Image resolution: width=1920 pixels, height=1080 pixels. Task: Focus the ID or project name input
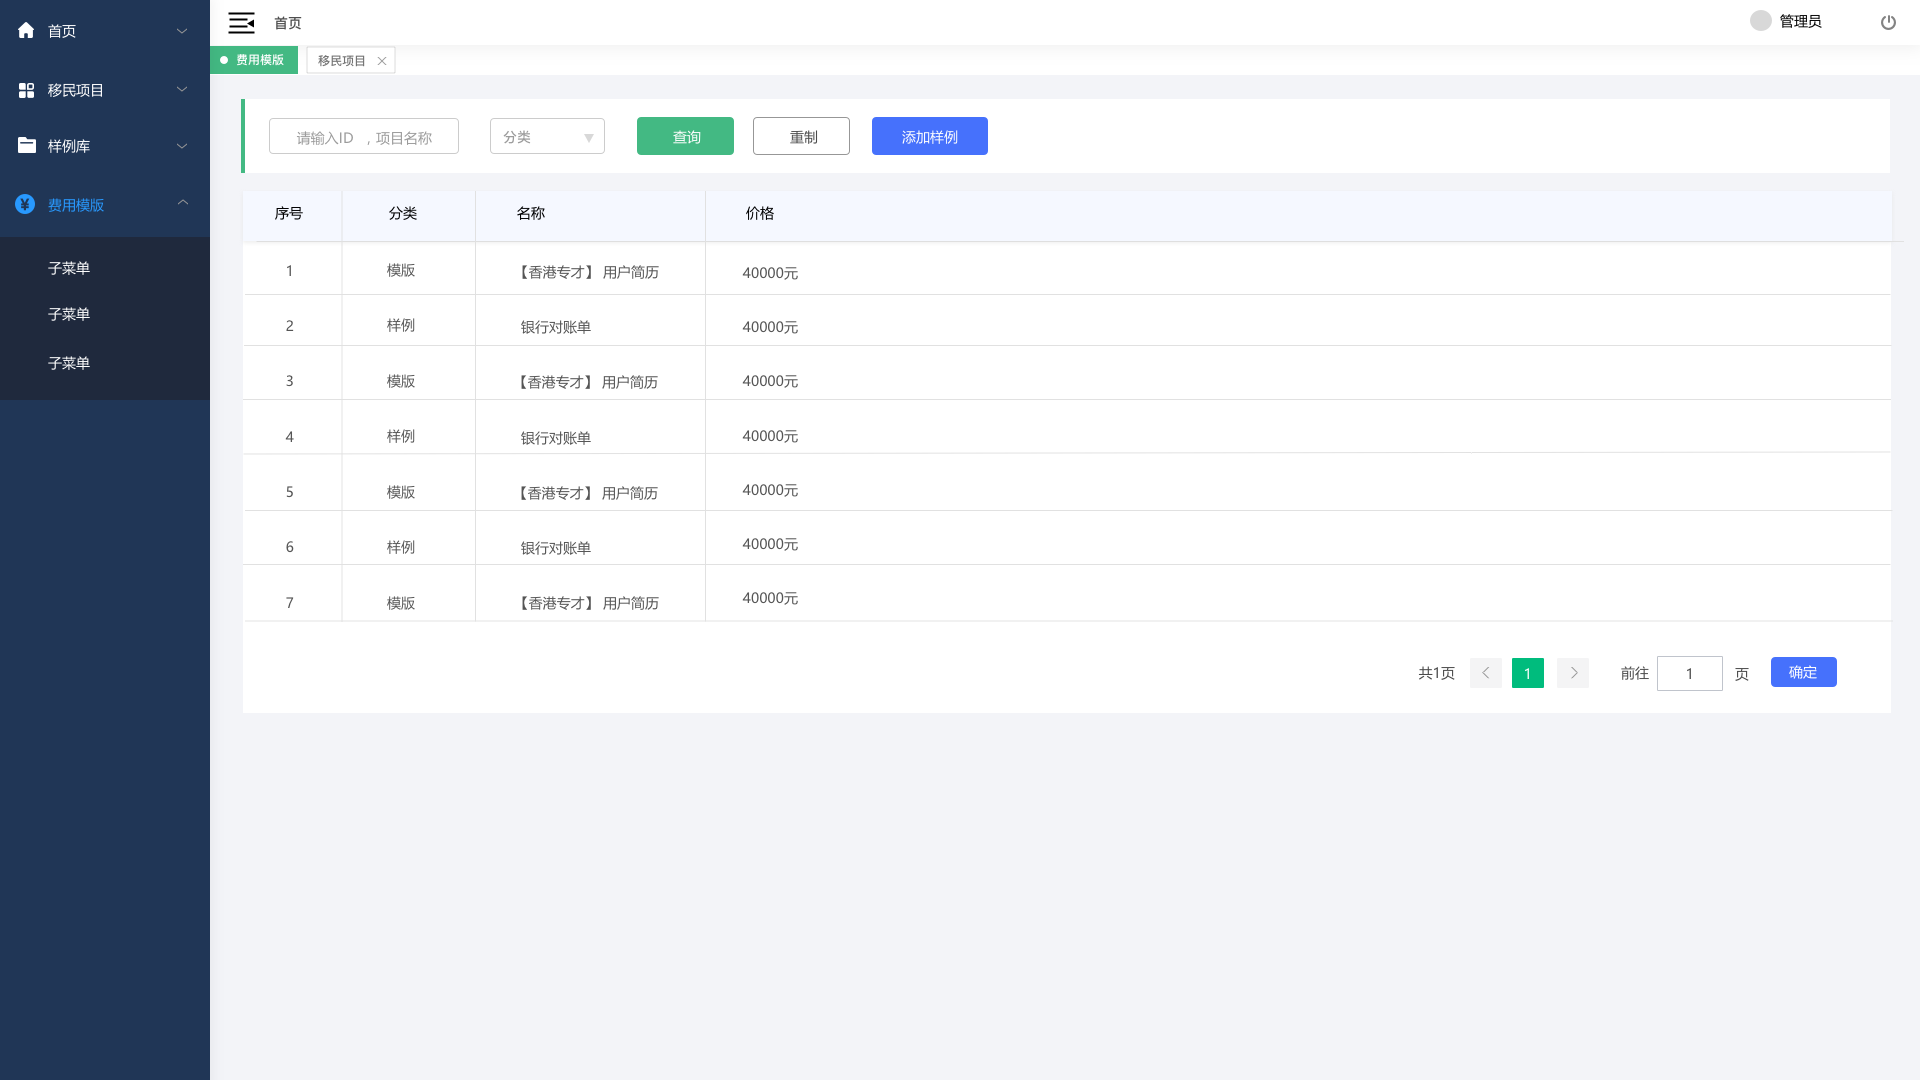coord(364,137)
